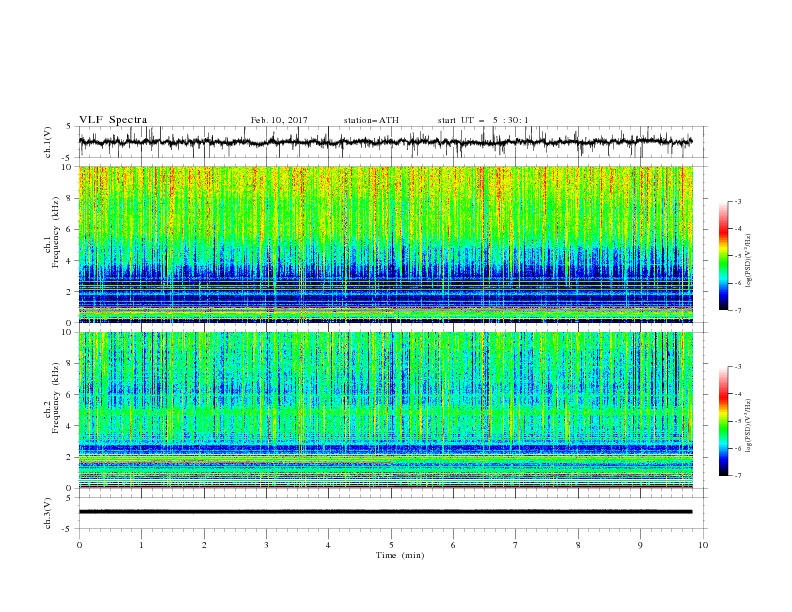Click the "8" kHz tick of ch.2 spectrogram

click(71, 364)
